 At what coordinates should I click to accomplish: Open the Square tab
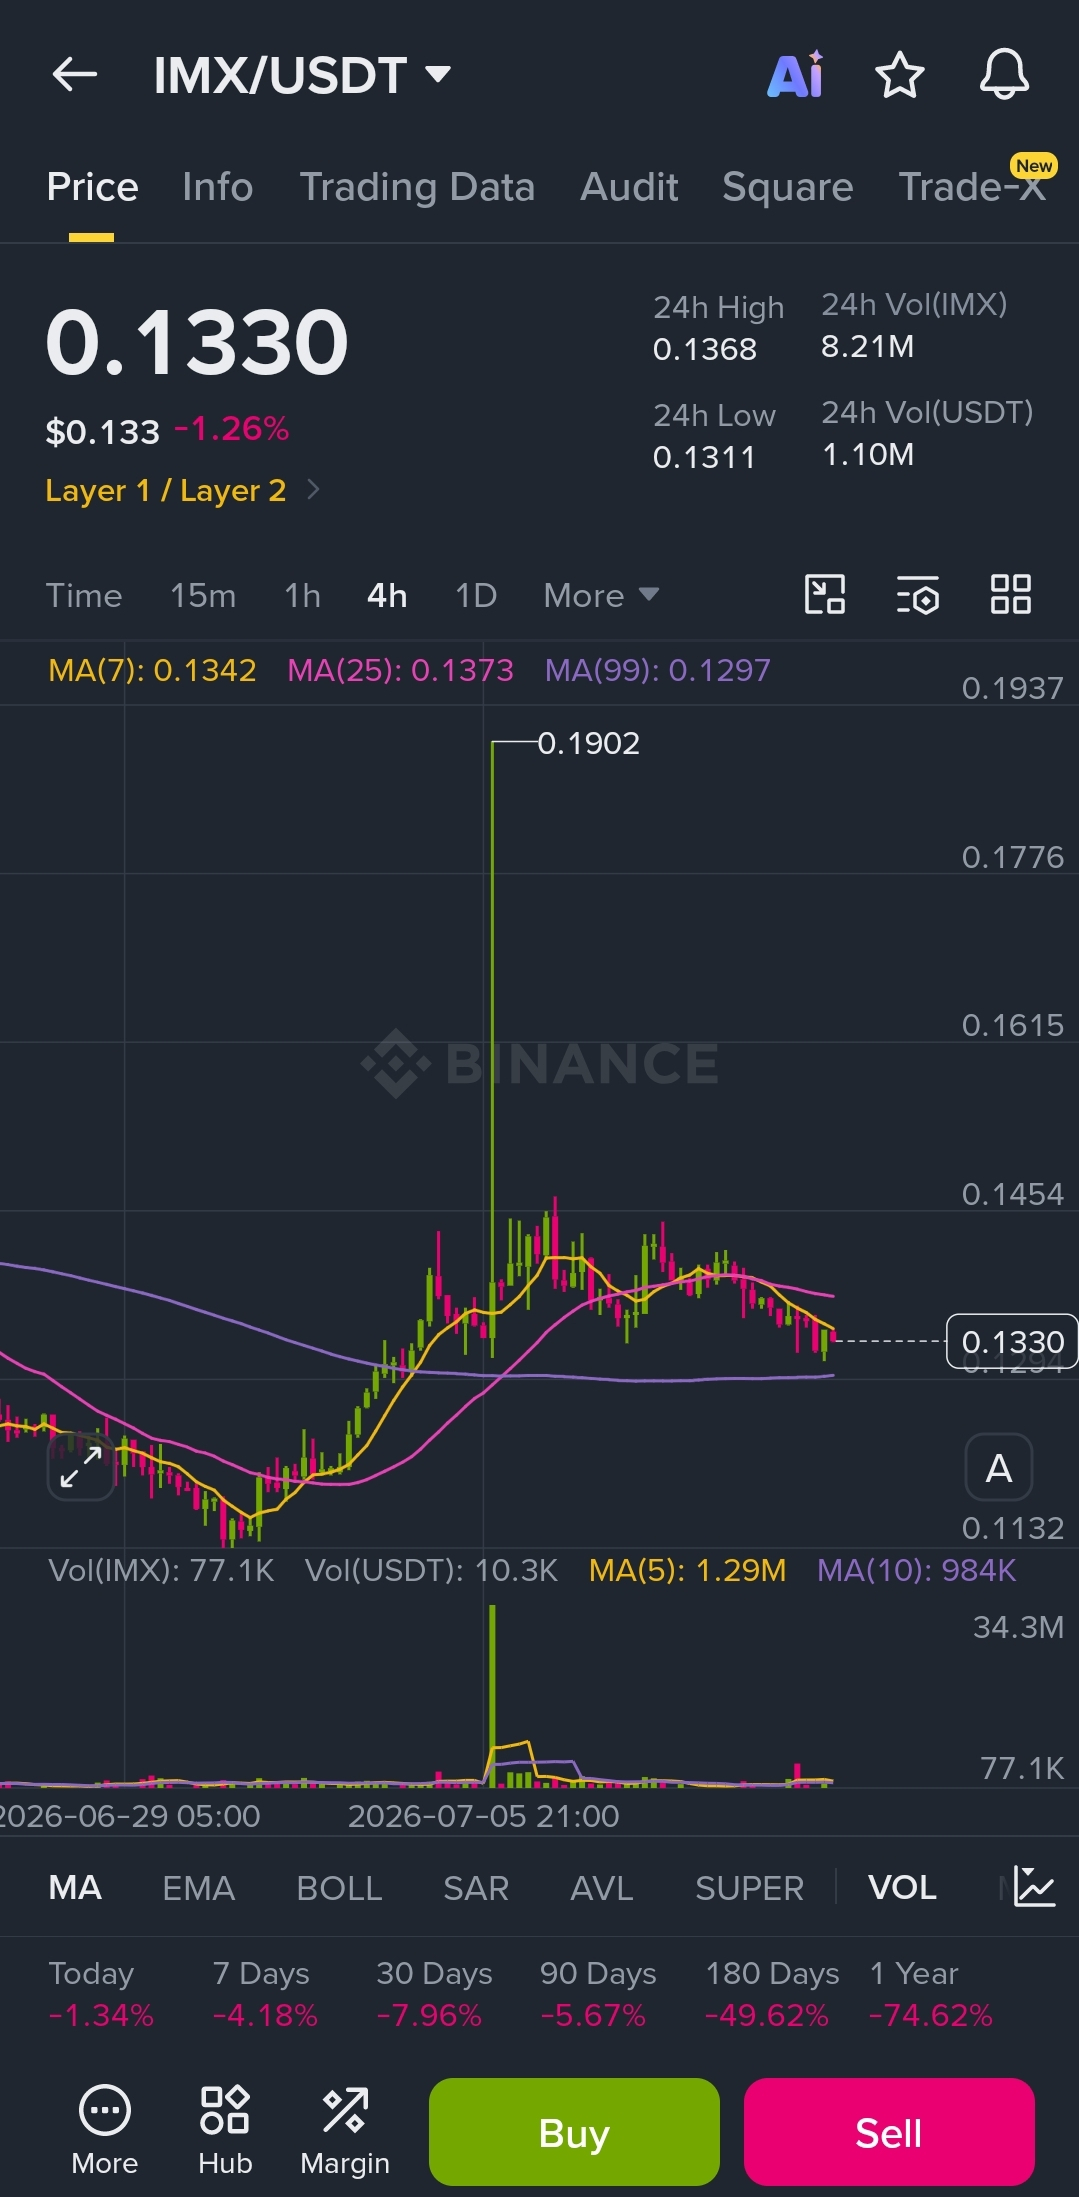[788, 187]
